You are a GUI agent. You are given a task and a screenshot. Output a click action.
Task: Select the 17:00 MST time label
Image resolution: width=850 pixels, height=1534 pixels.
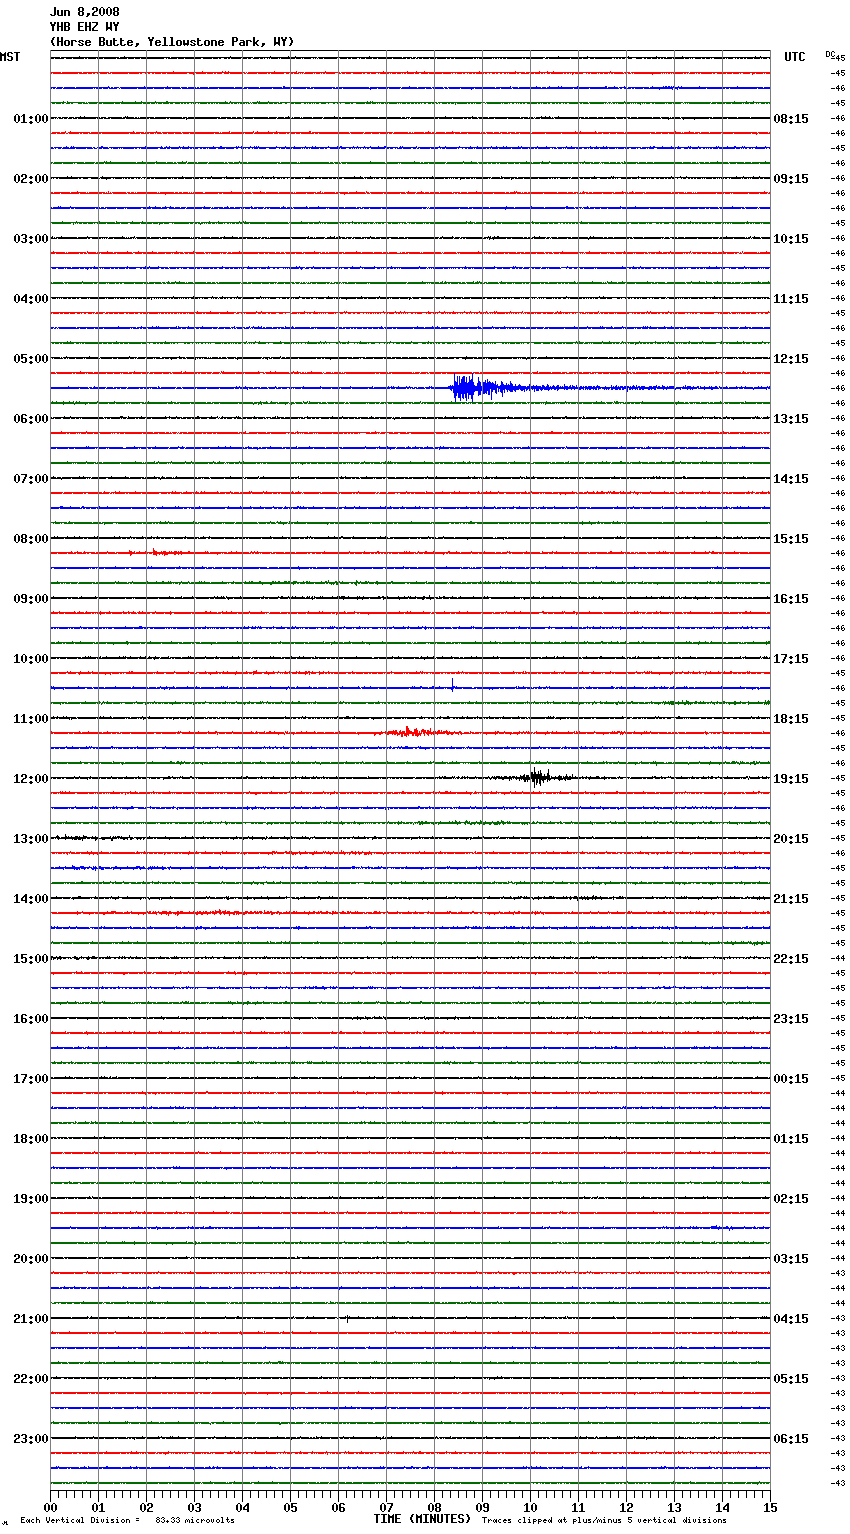pyautogui.click(x=30, y=1079)
